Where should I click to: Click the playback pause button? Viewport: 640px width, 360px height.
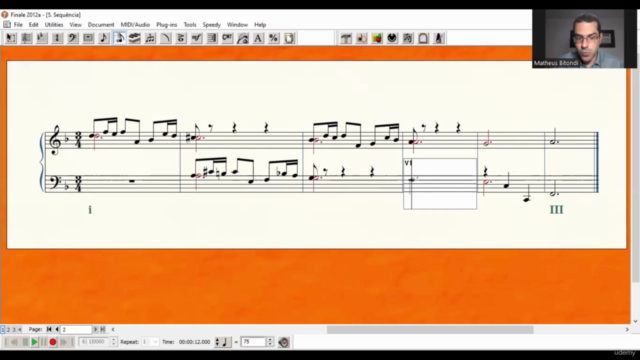tap(44, 342)
